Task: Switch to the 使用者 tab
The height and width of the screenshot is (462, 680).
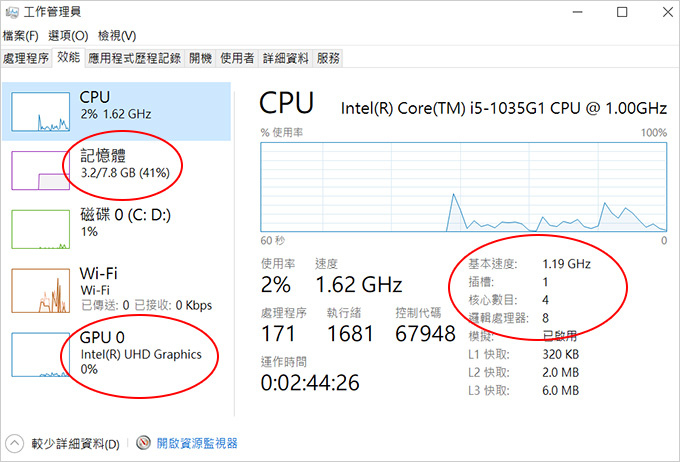Action: click(x=237, y=58)
